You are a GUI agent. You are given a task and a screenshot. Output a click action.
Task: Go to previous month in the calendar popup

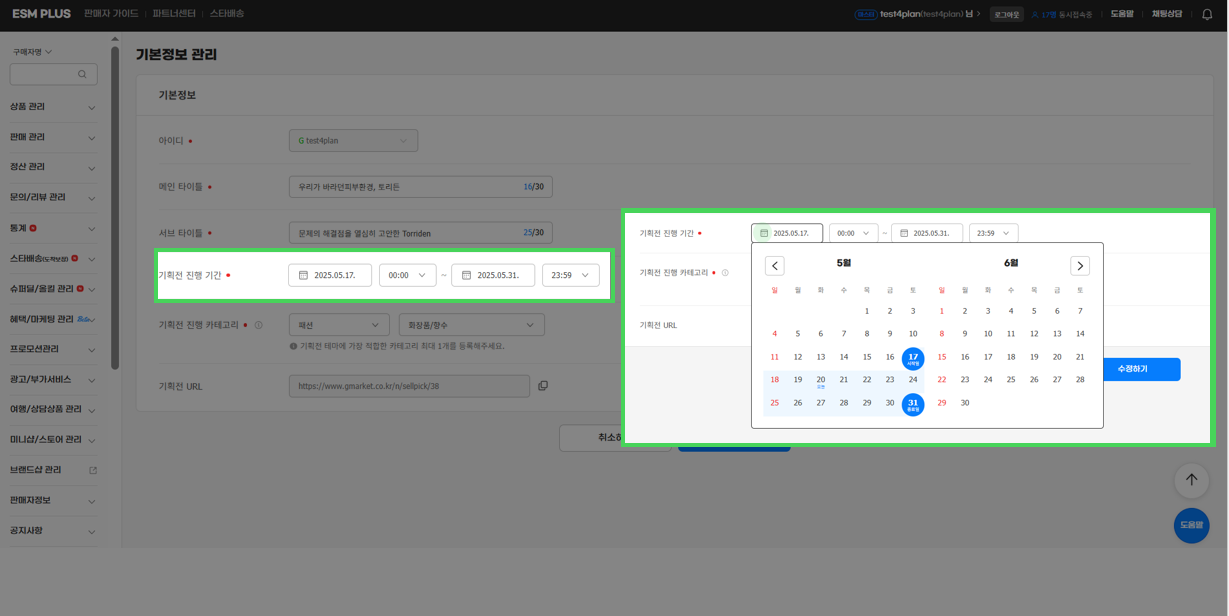point(774,266)
